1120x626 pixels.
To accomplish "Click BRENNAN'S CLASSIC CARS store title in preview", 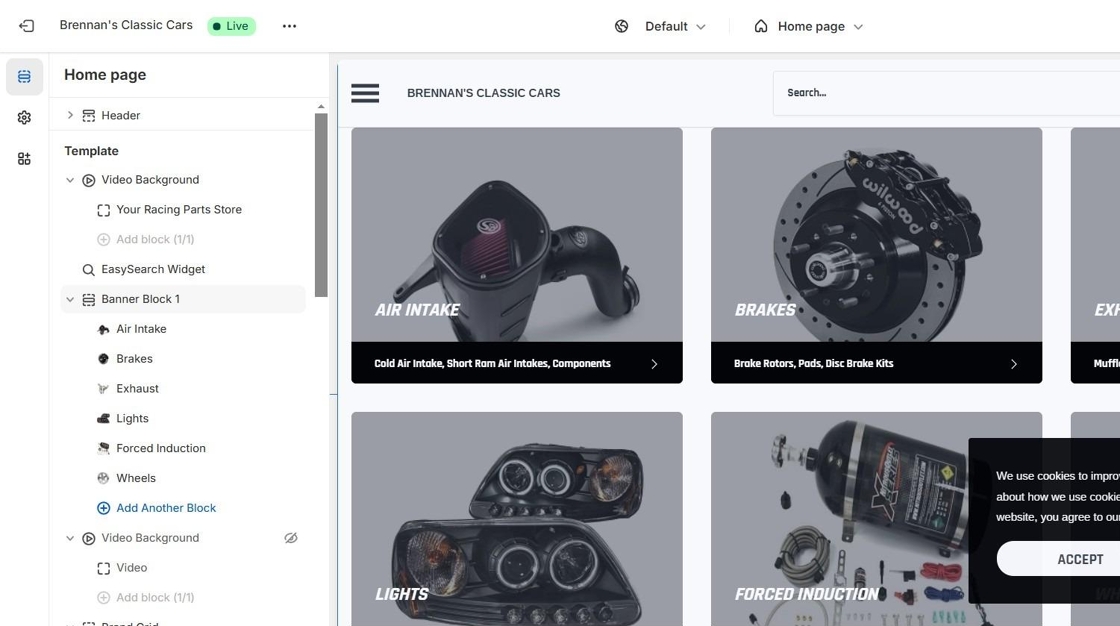I will [484, 93].
